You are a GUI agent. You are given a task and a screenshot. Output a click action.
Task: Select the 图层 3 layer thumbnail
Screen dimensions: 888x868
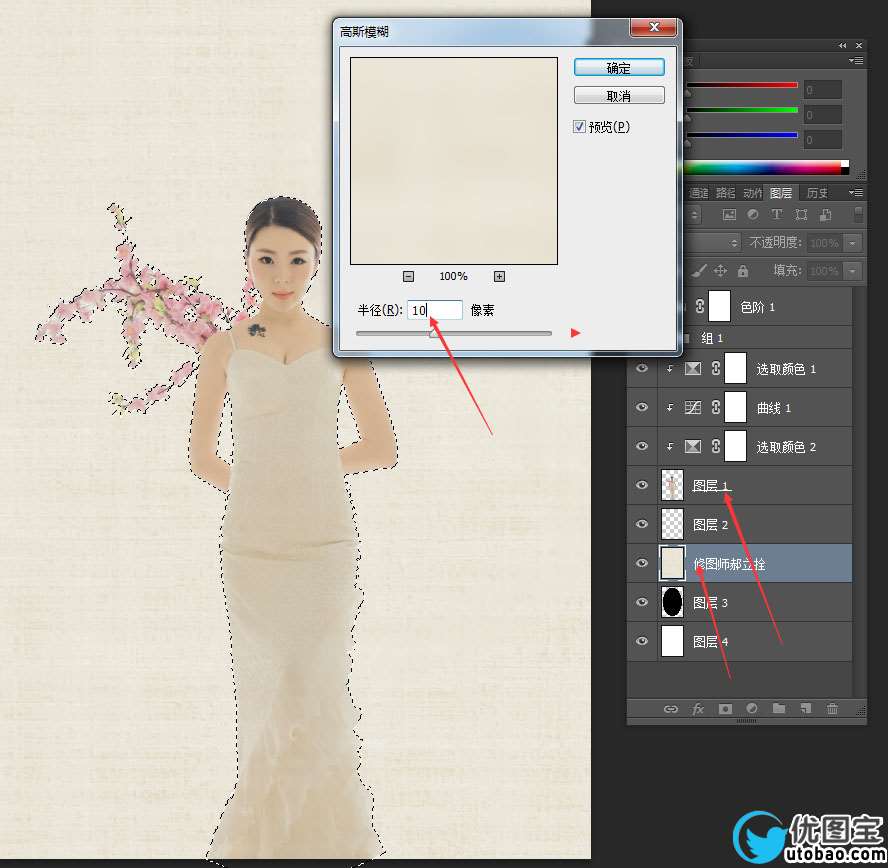pyautogui.click(x=672, y=602)
